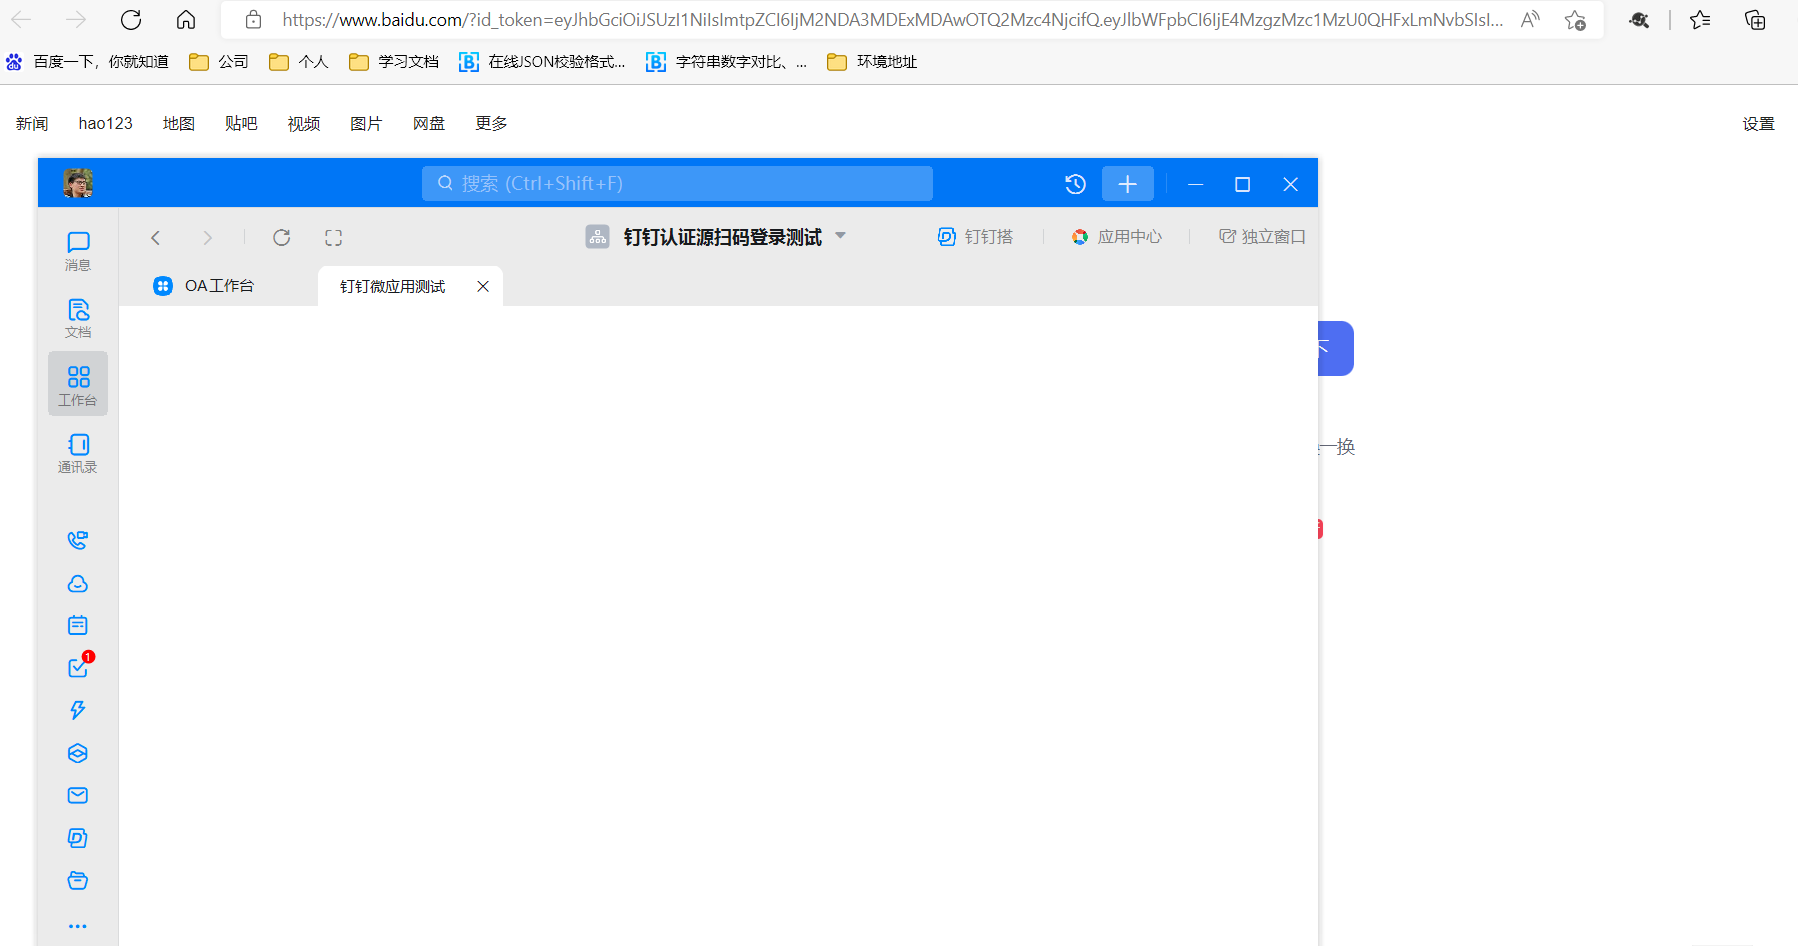Open the 学习文档 bookmark folder

point(394,62)
